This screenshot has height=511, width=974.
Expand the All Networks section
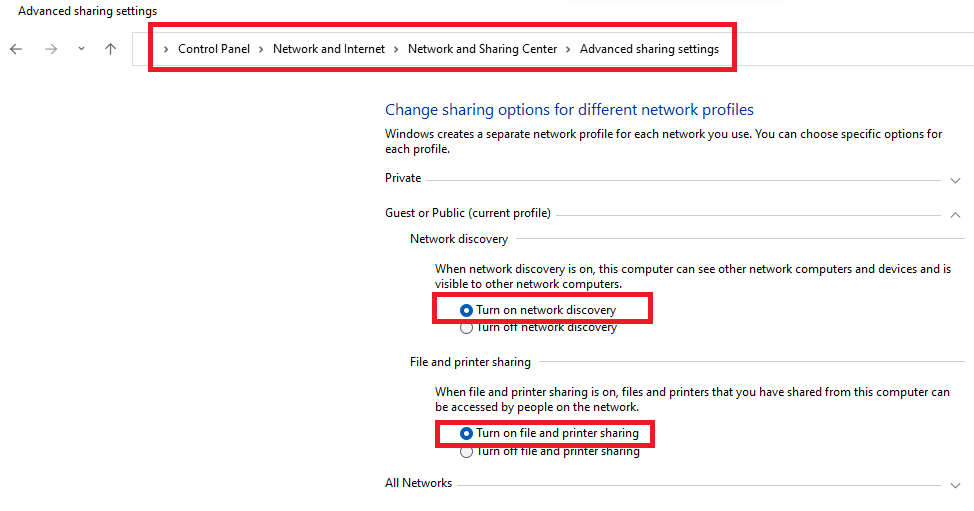click(x=955, y=486)
